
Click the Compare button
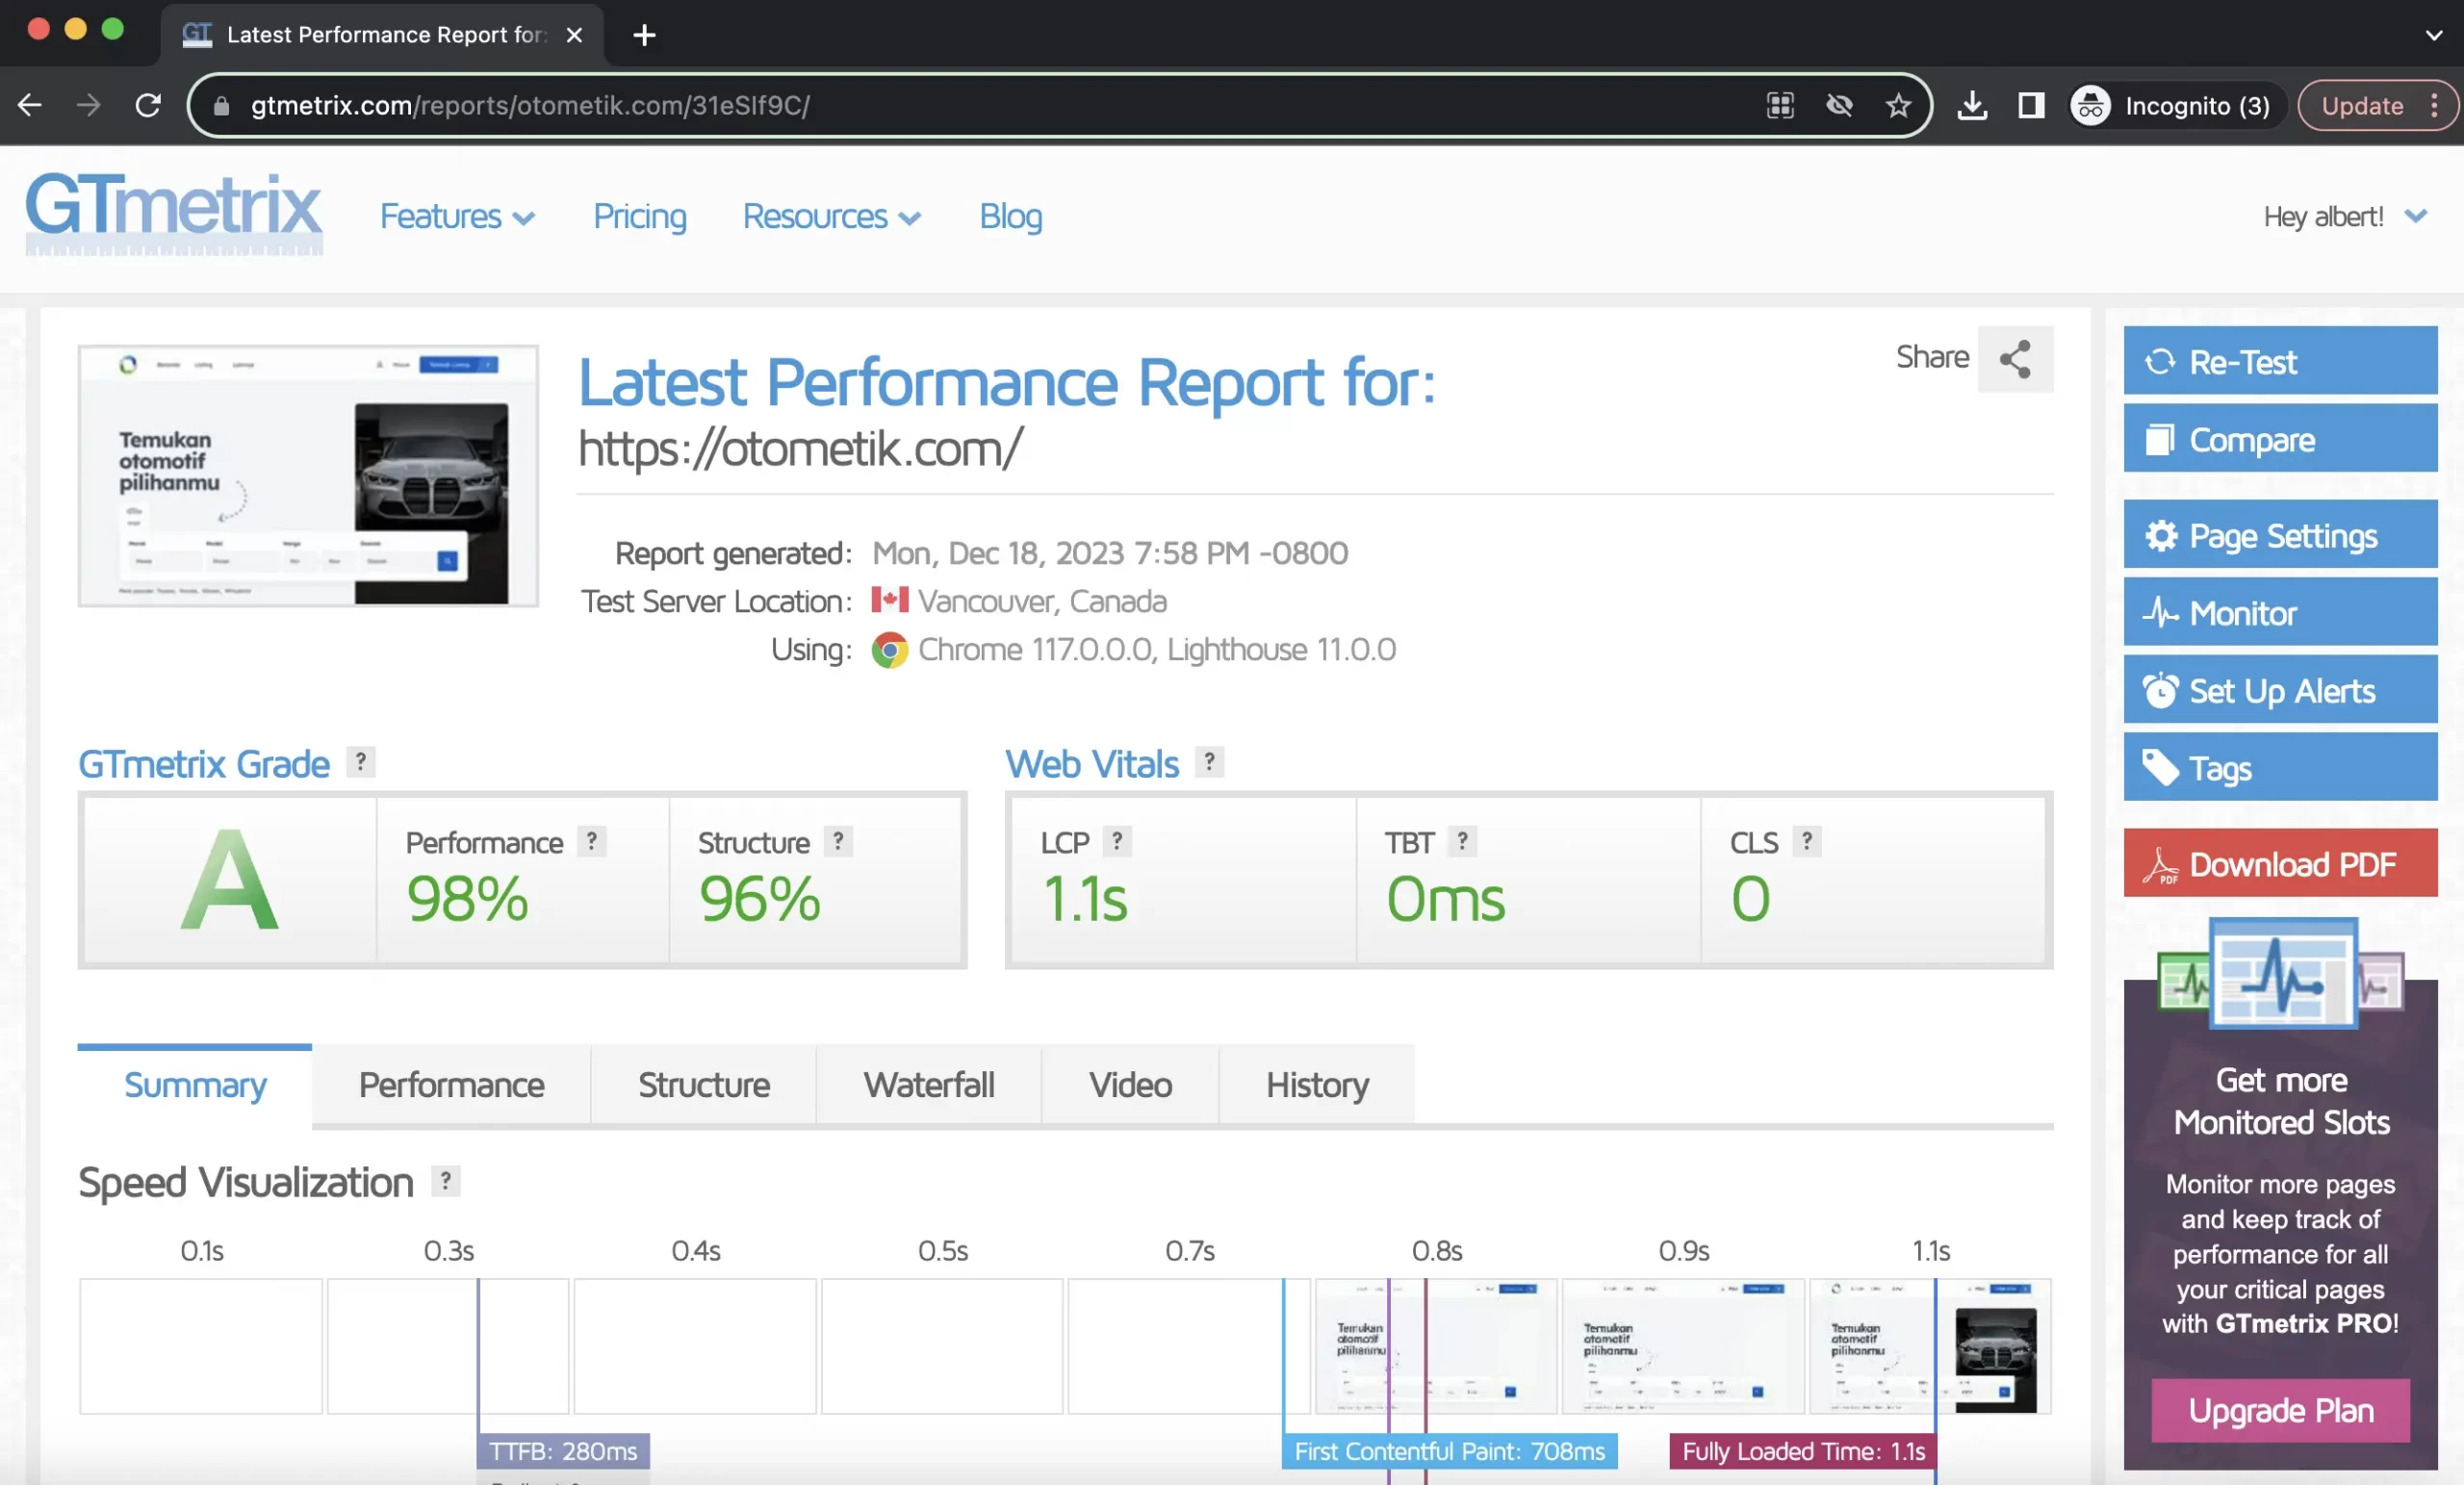click(2280, 439)
